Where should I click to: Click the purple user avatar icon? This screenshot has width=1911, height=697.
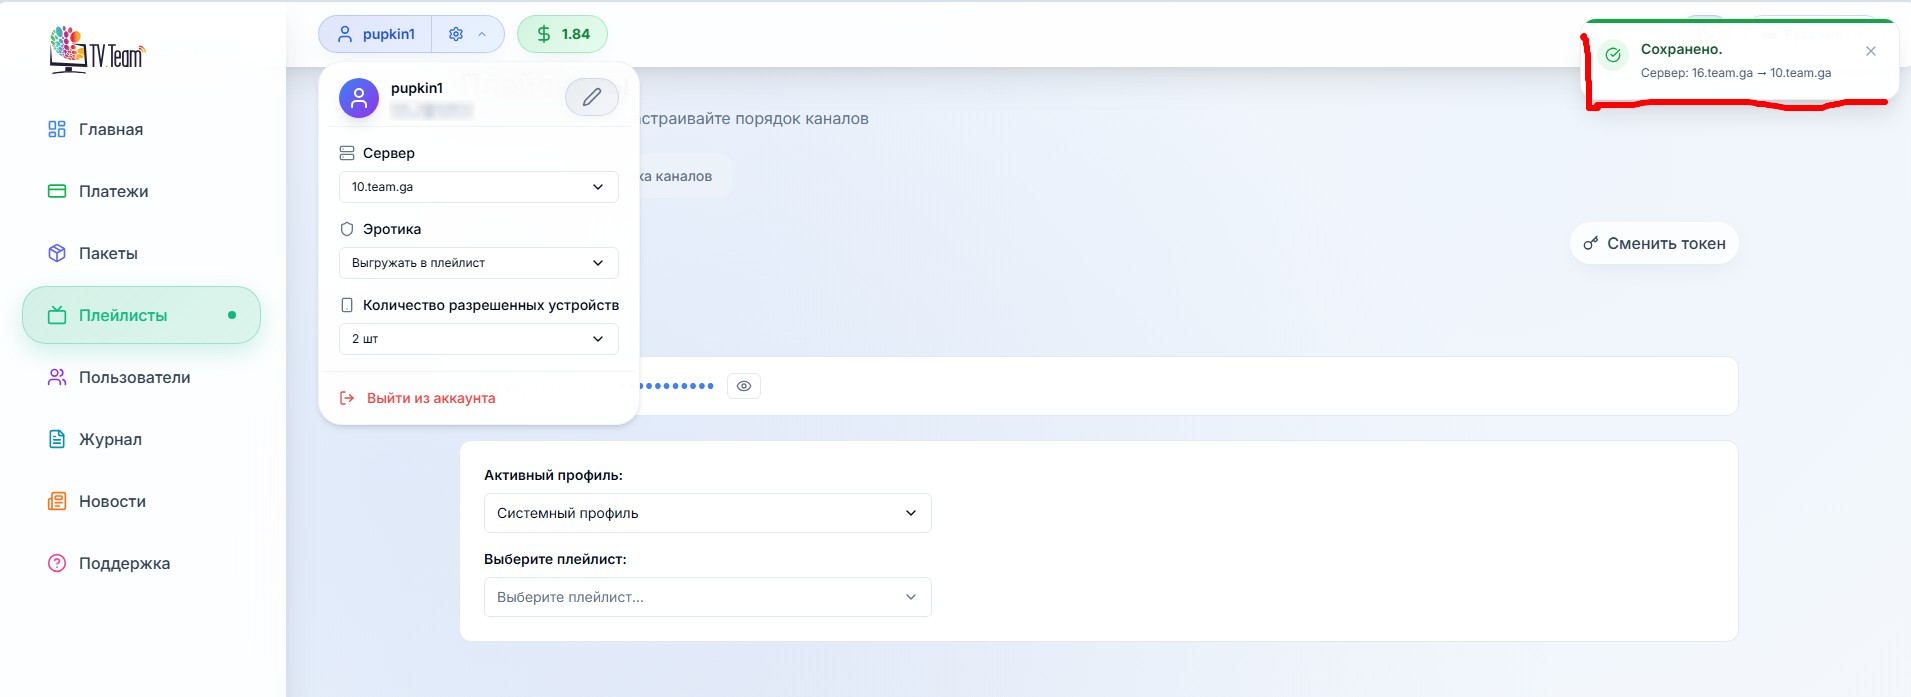click(x=358, y=98)
